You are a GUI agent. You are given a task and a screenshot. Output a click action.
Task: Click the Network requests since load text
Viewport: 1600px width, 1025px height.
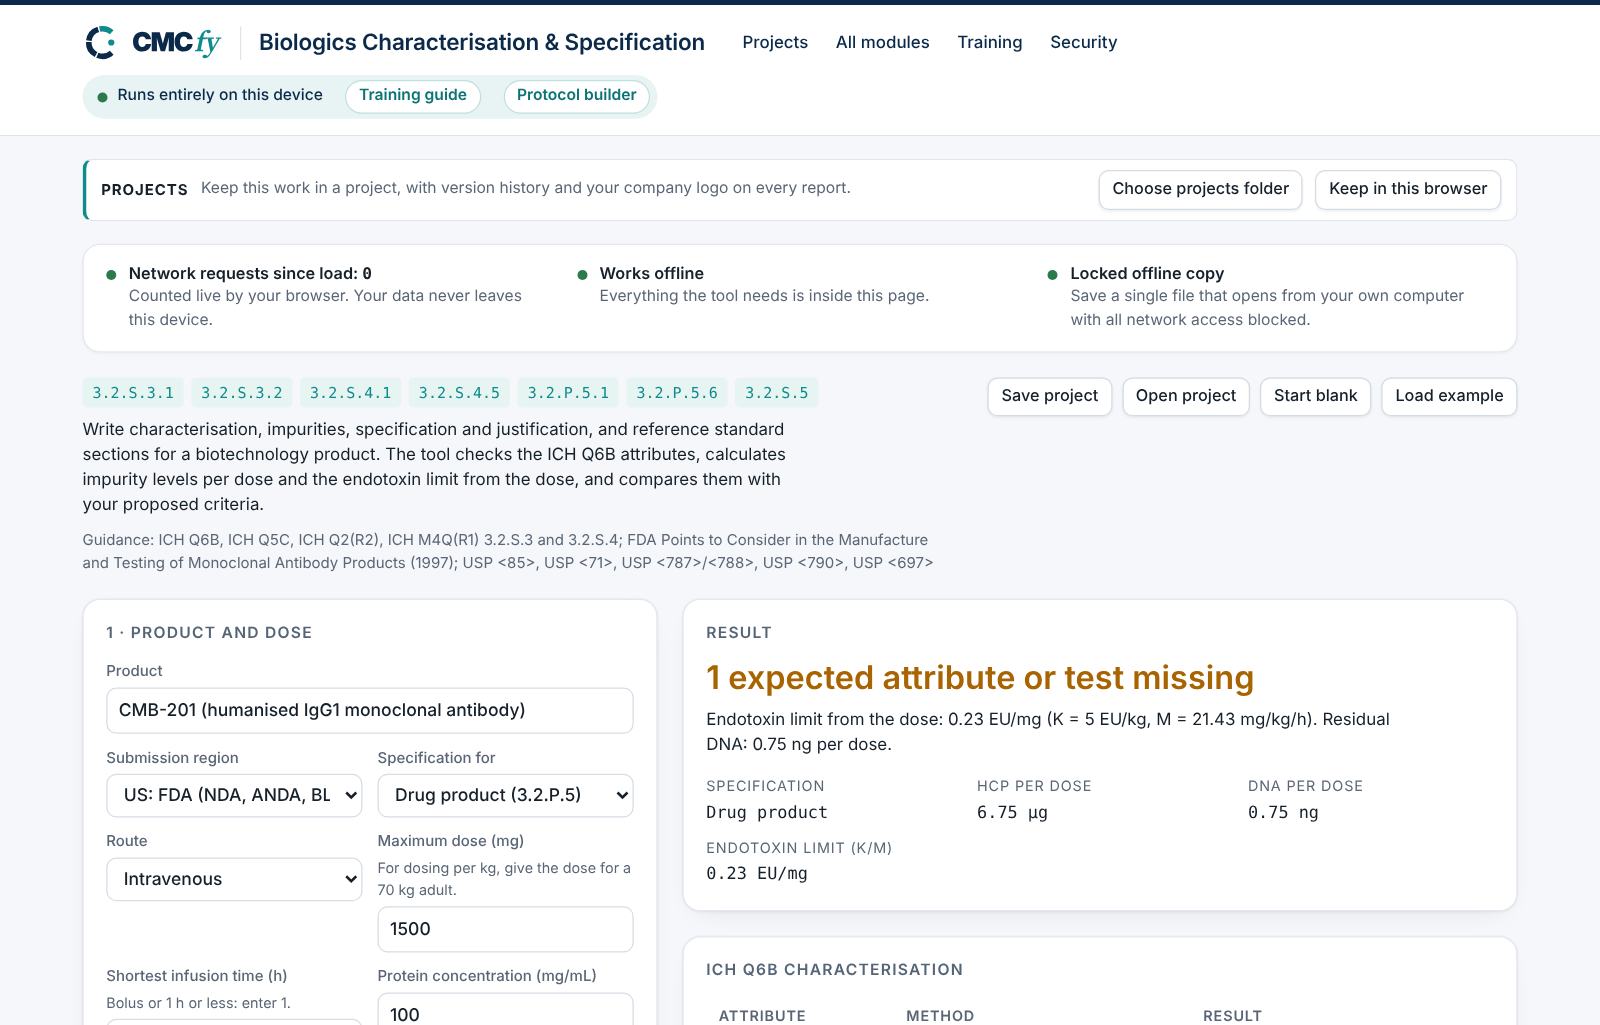click(x=250, y=274)
